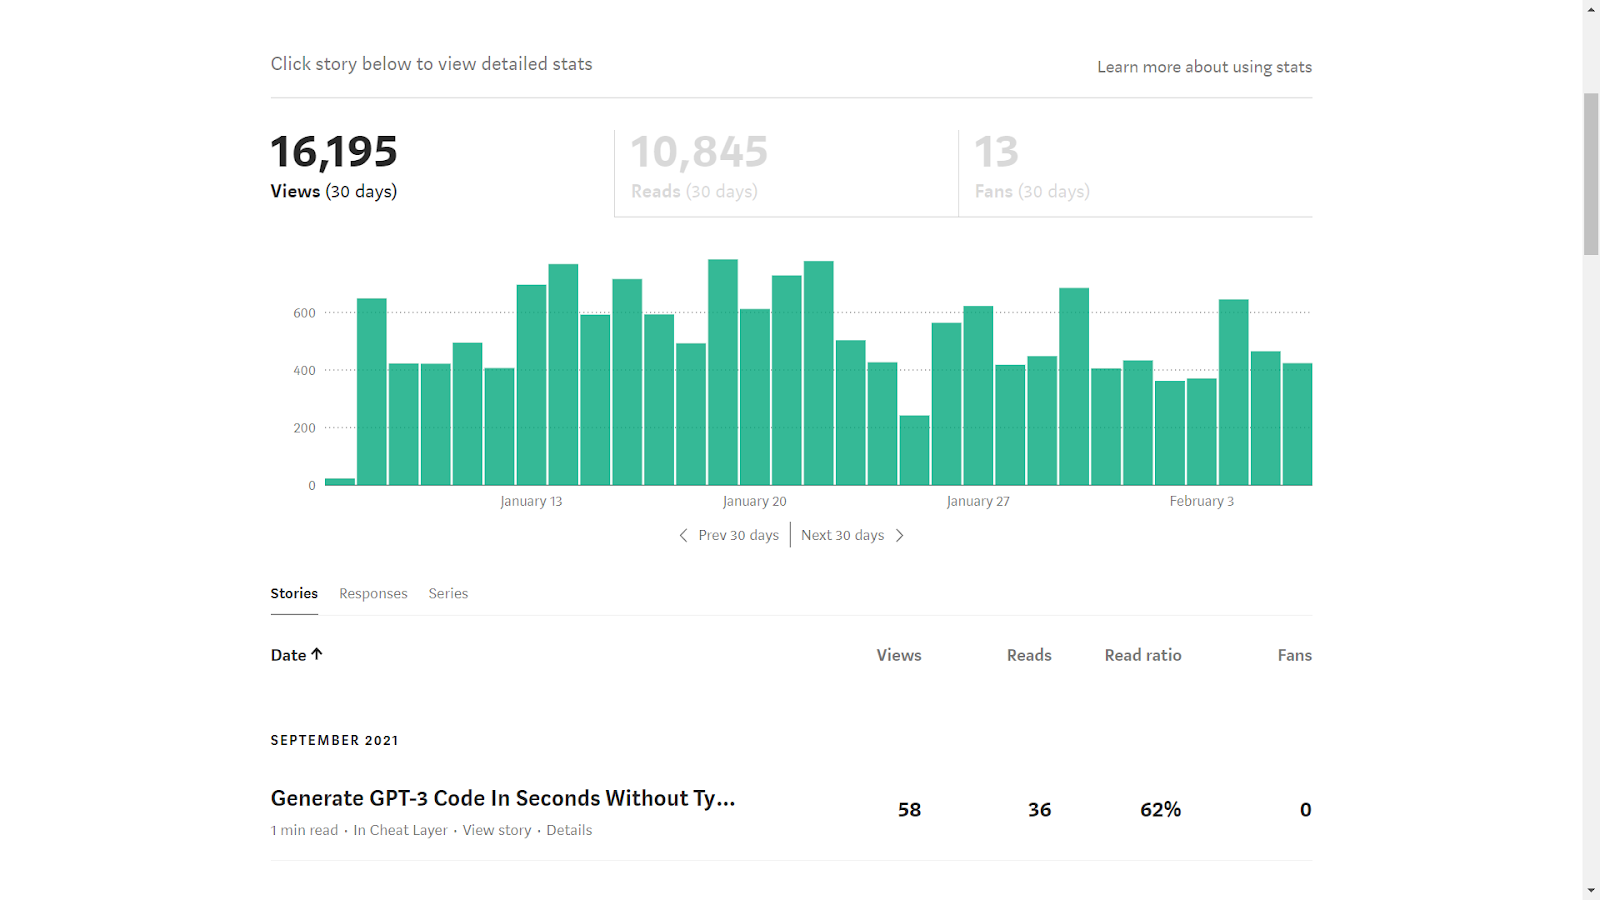The image size is (1600, 900).
Task: Click View story link
Action: (x=497, y=830)
